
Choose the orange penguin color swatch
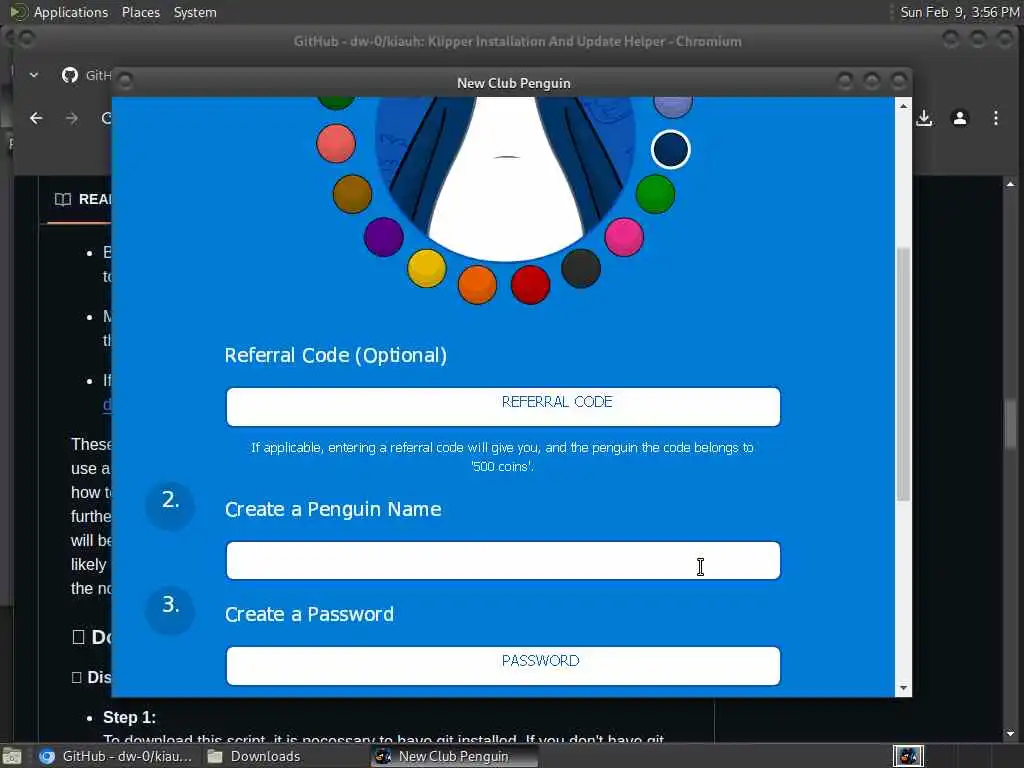pyautogui.click(x=477, y=285)
